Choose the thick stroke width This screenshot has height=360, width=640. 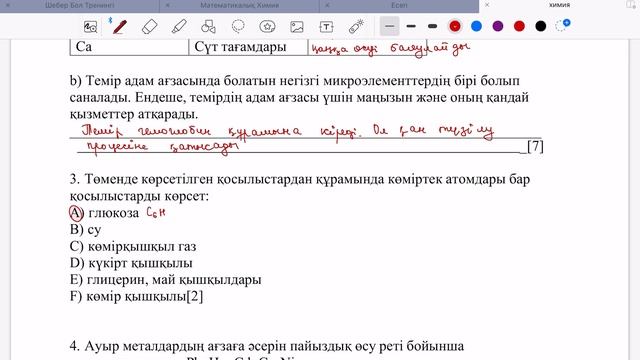tap(432, 27)
